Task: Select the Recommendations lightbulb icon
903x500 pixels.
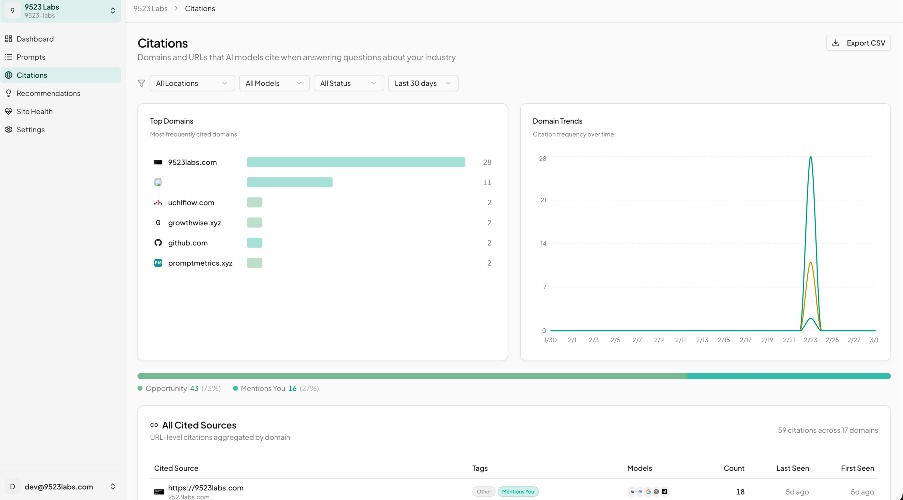Action: (9, 93)
